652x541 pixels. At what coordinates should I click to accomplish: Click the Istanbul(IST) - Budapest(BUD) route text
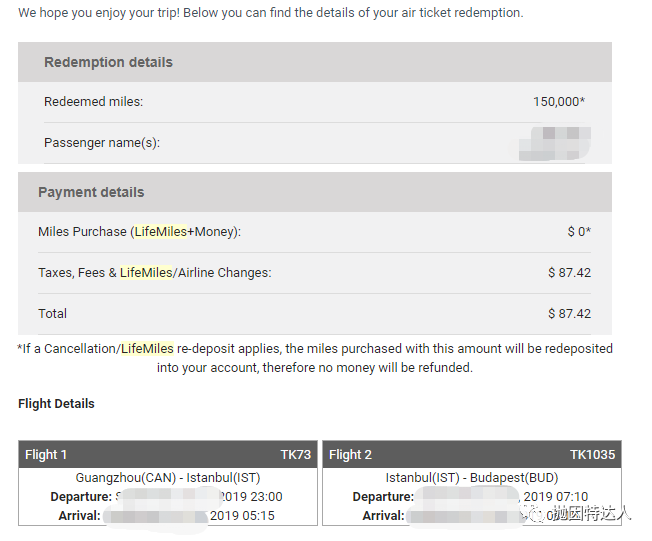[472, 477]
